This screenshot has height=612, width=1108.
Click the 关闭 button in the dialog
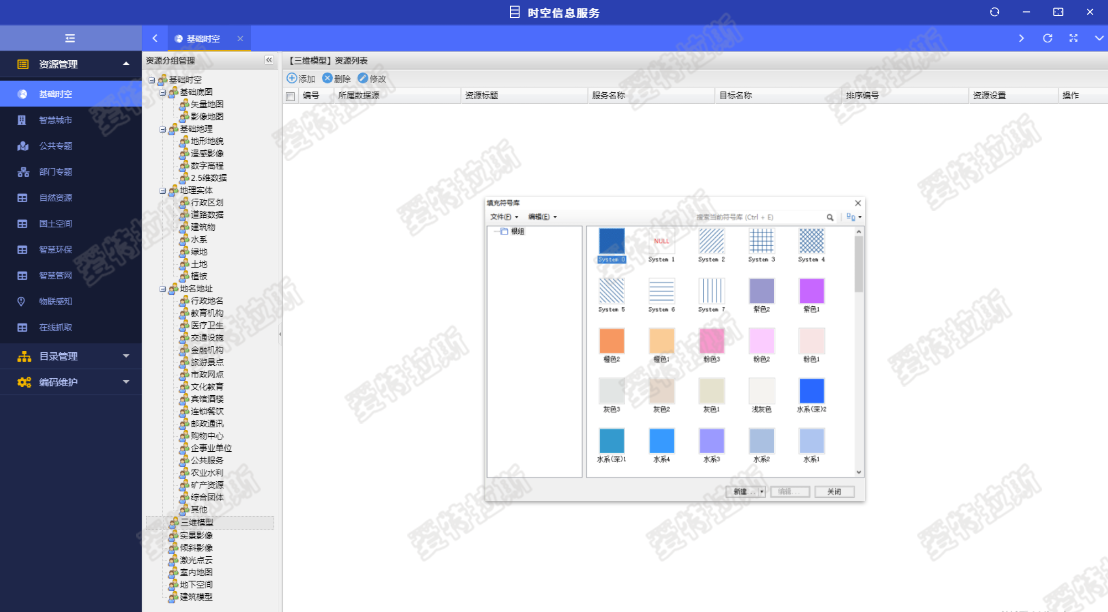pyautogui.click(x=834, y=492)
